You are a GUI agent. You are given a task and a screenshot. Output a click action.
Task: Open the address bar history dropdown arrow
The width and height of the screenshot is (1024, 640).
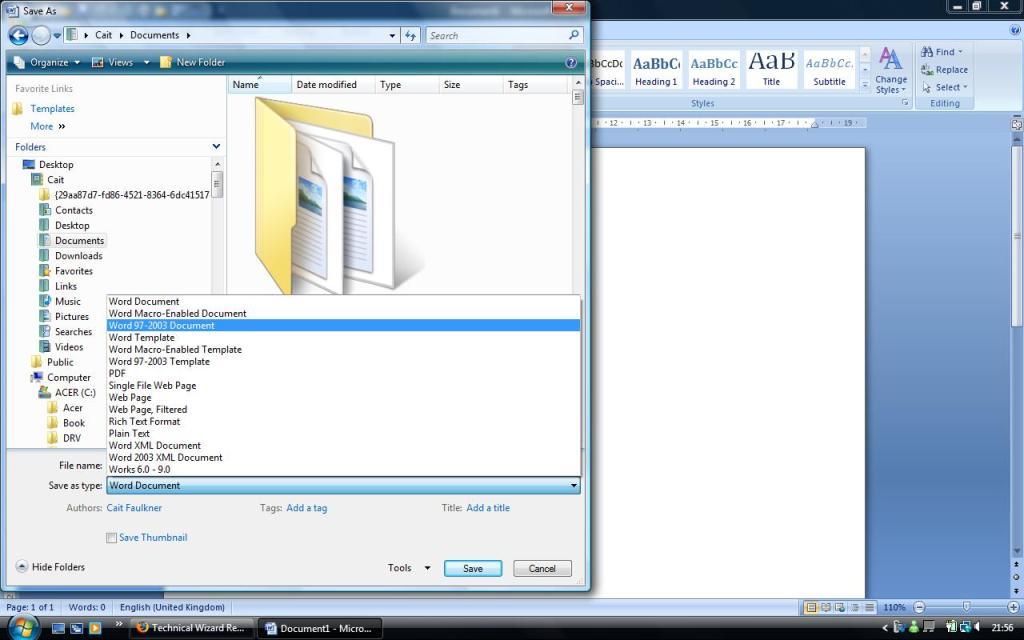coord(392,35)
